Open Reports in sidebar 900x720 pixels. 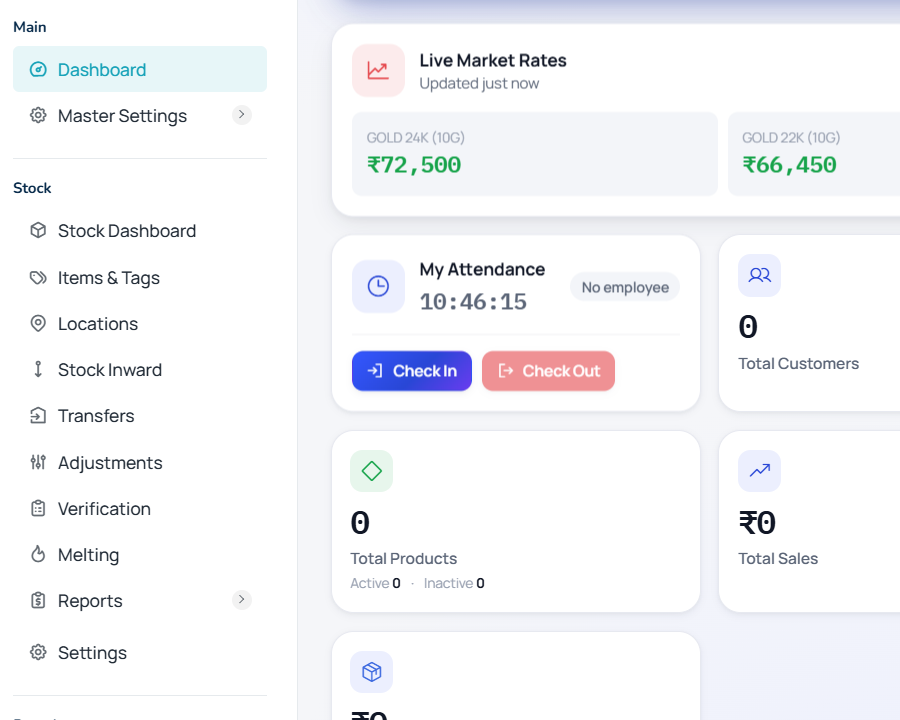[139, 601]
